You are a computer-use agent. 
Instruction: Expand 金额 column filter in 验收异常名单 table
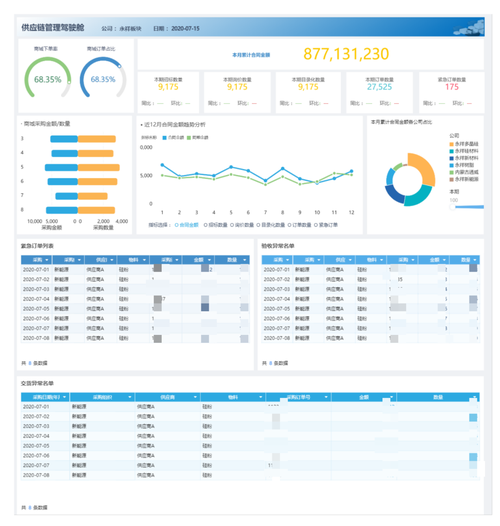(x=444, y=260)
